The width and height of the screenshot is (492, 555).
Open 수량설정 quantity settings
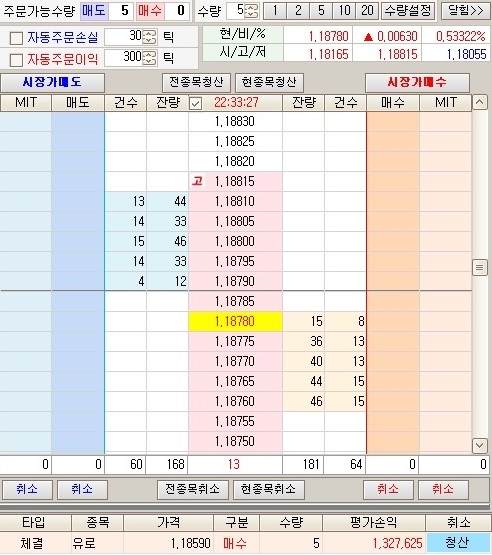point(408,11)
